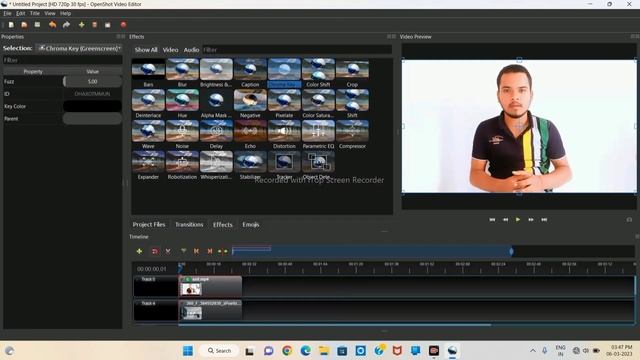
Task: Toggle the razor tool on the timeline
Action: click(x=168, y=251)
